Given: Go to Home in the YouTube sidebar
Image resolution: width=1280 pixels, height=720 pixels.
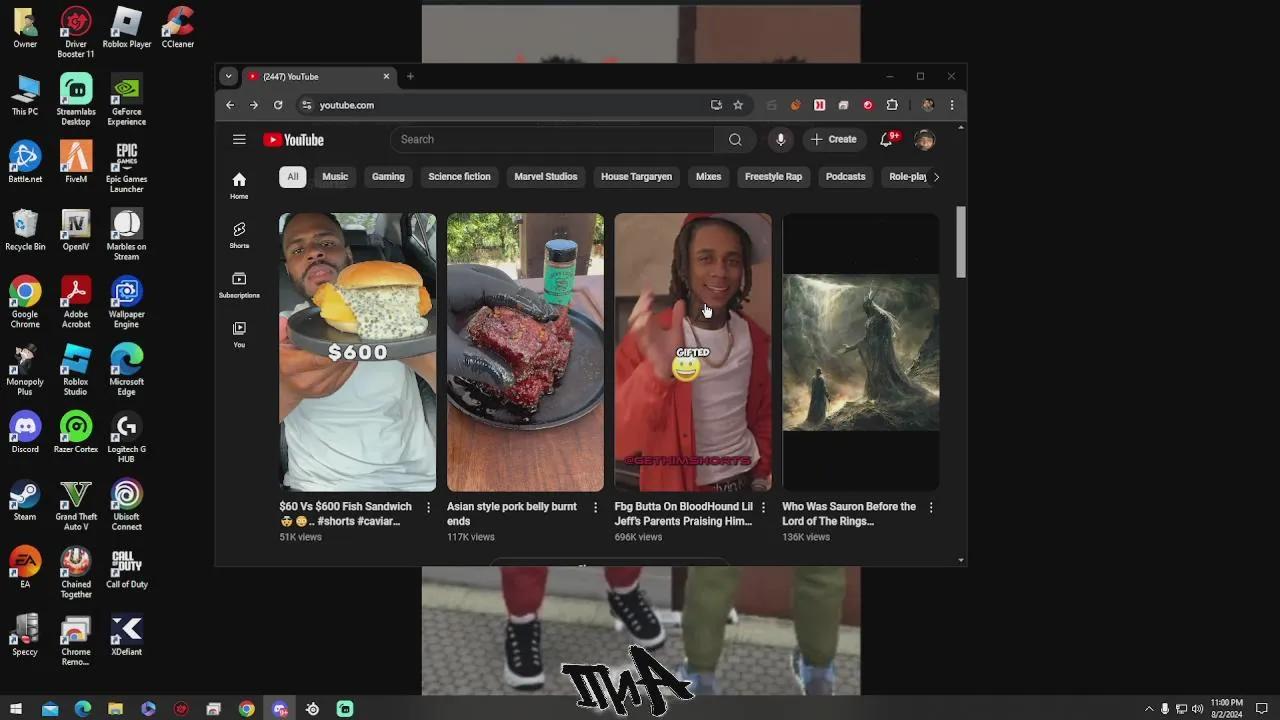Looking at the screenshot, I should coord(239,185).
